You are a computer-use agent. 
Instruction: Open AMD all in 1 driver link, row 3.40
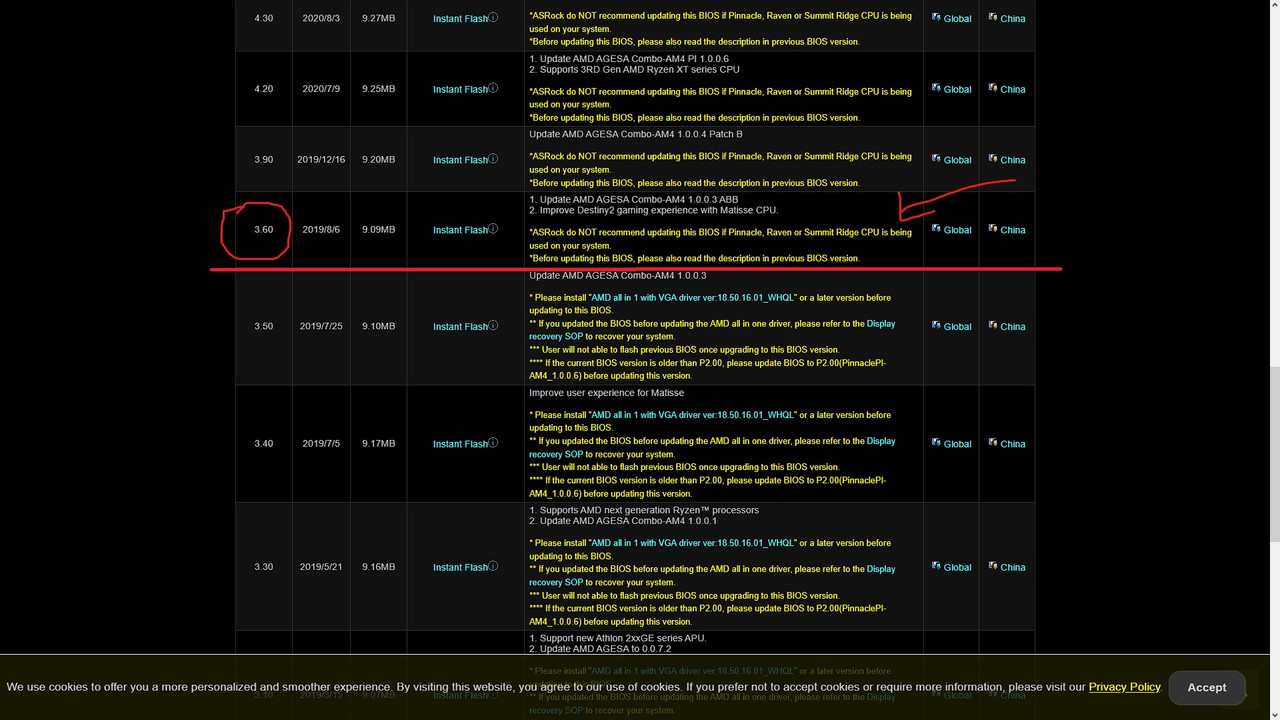(693, 415)
